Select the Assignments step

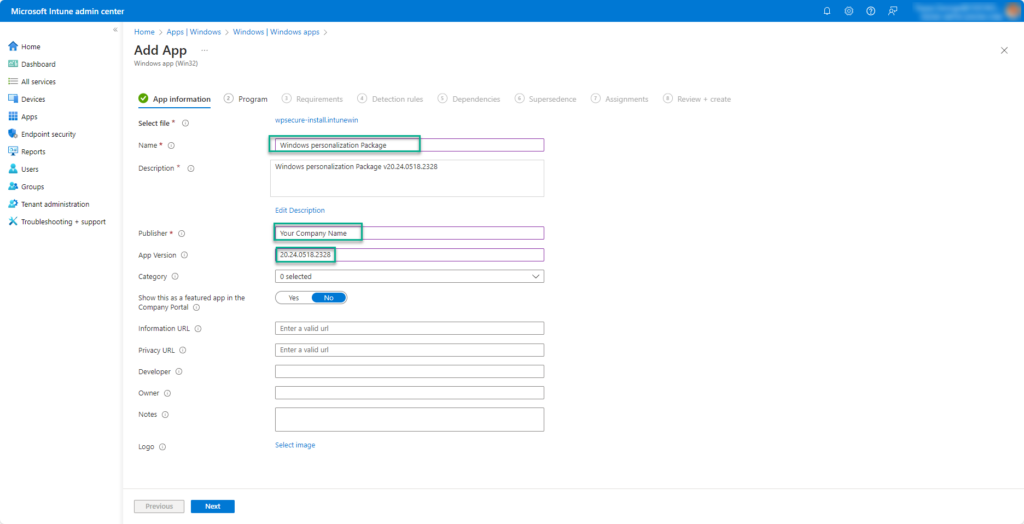[x=620, y=99]
